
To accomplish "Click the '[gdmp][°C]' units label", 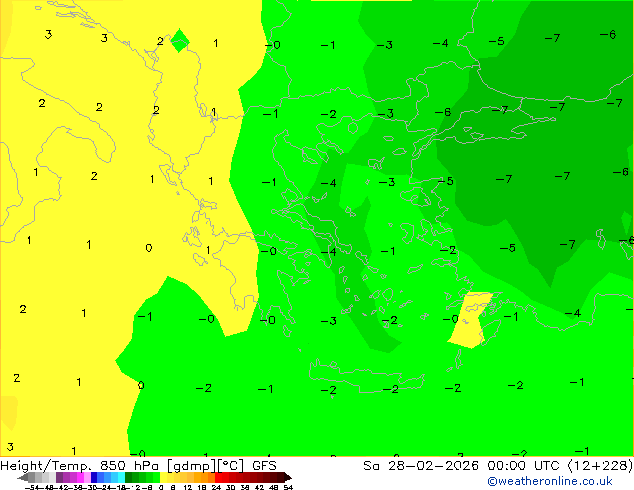I will (x=206, y=466).
